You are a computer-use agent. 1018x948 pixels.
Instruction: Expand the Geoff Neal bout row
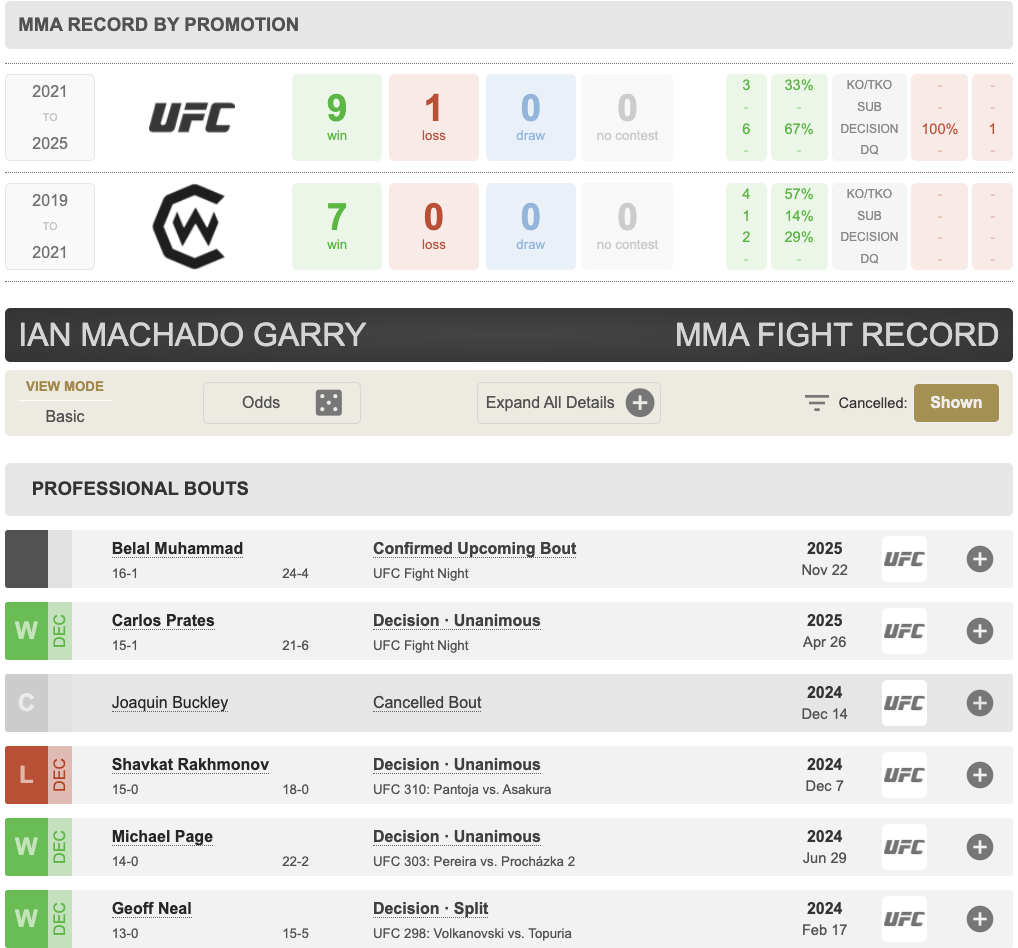[x=979, y=919]
